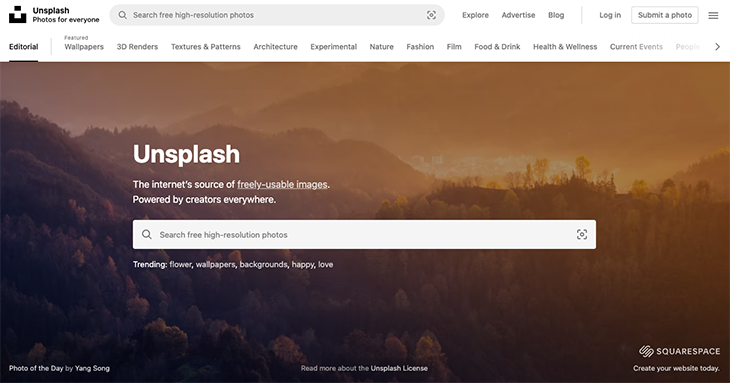Open the Health & Wellness category
This screenshot has width=730, height=383.
565,47
